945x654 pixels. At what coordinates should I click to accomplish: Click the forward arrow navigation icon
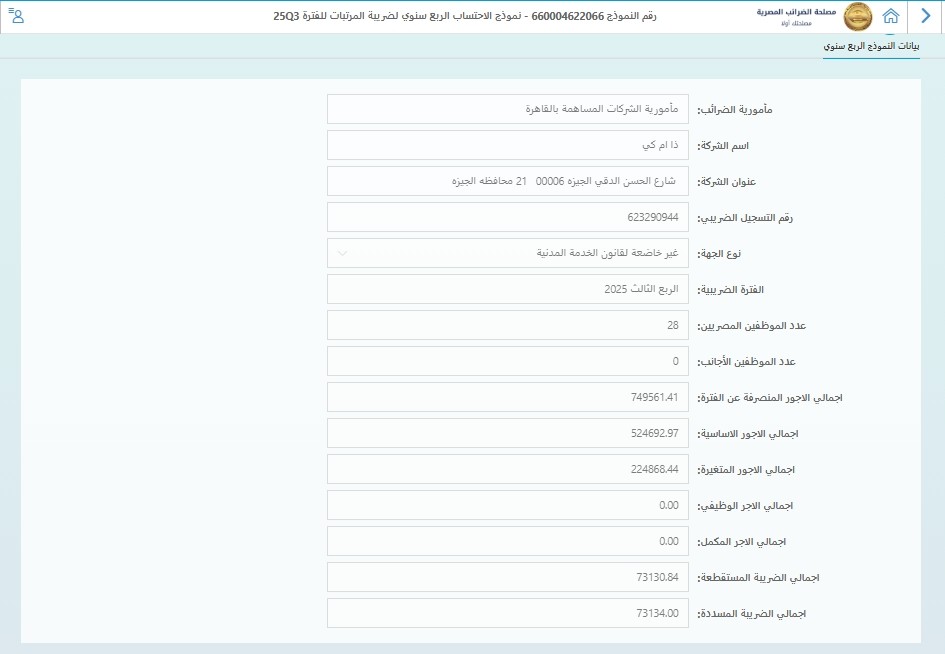pos(926,16)
